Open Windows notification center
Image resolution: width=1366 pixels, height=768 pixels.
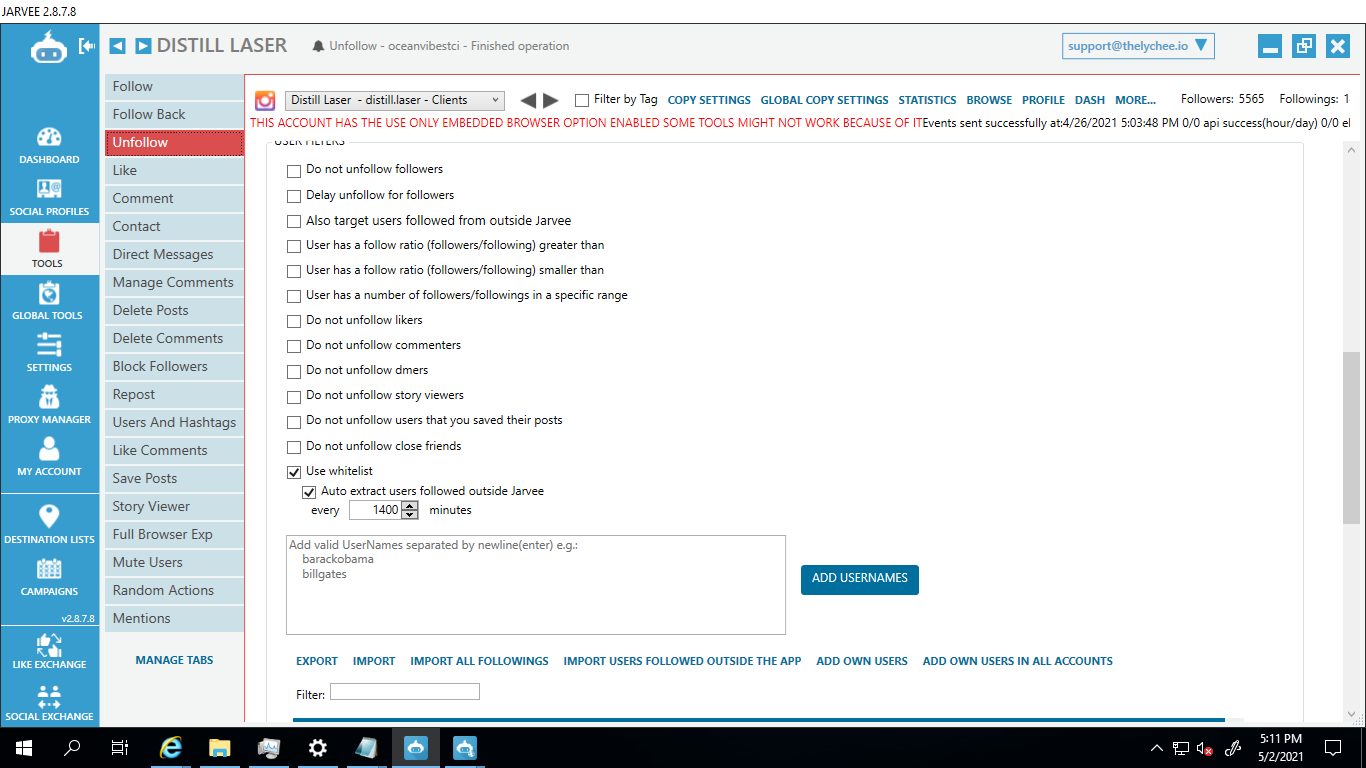coord(1333,747)
